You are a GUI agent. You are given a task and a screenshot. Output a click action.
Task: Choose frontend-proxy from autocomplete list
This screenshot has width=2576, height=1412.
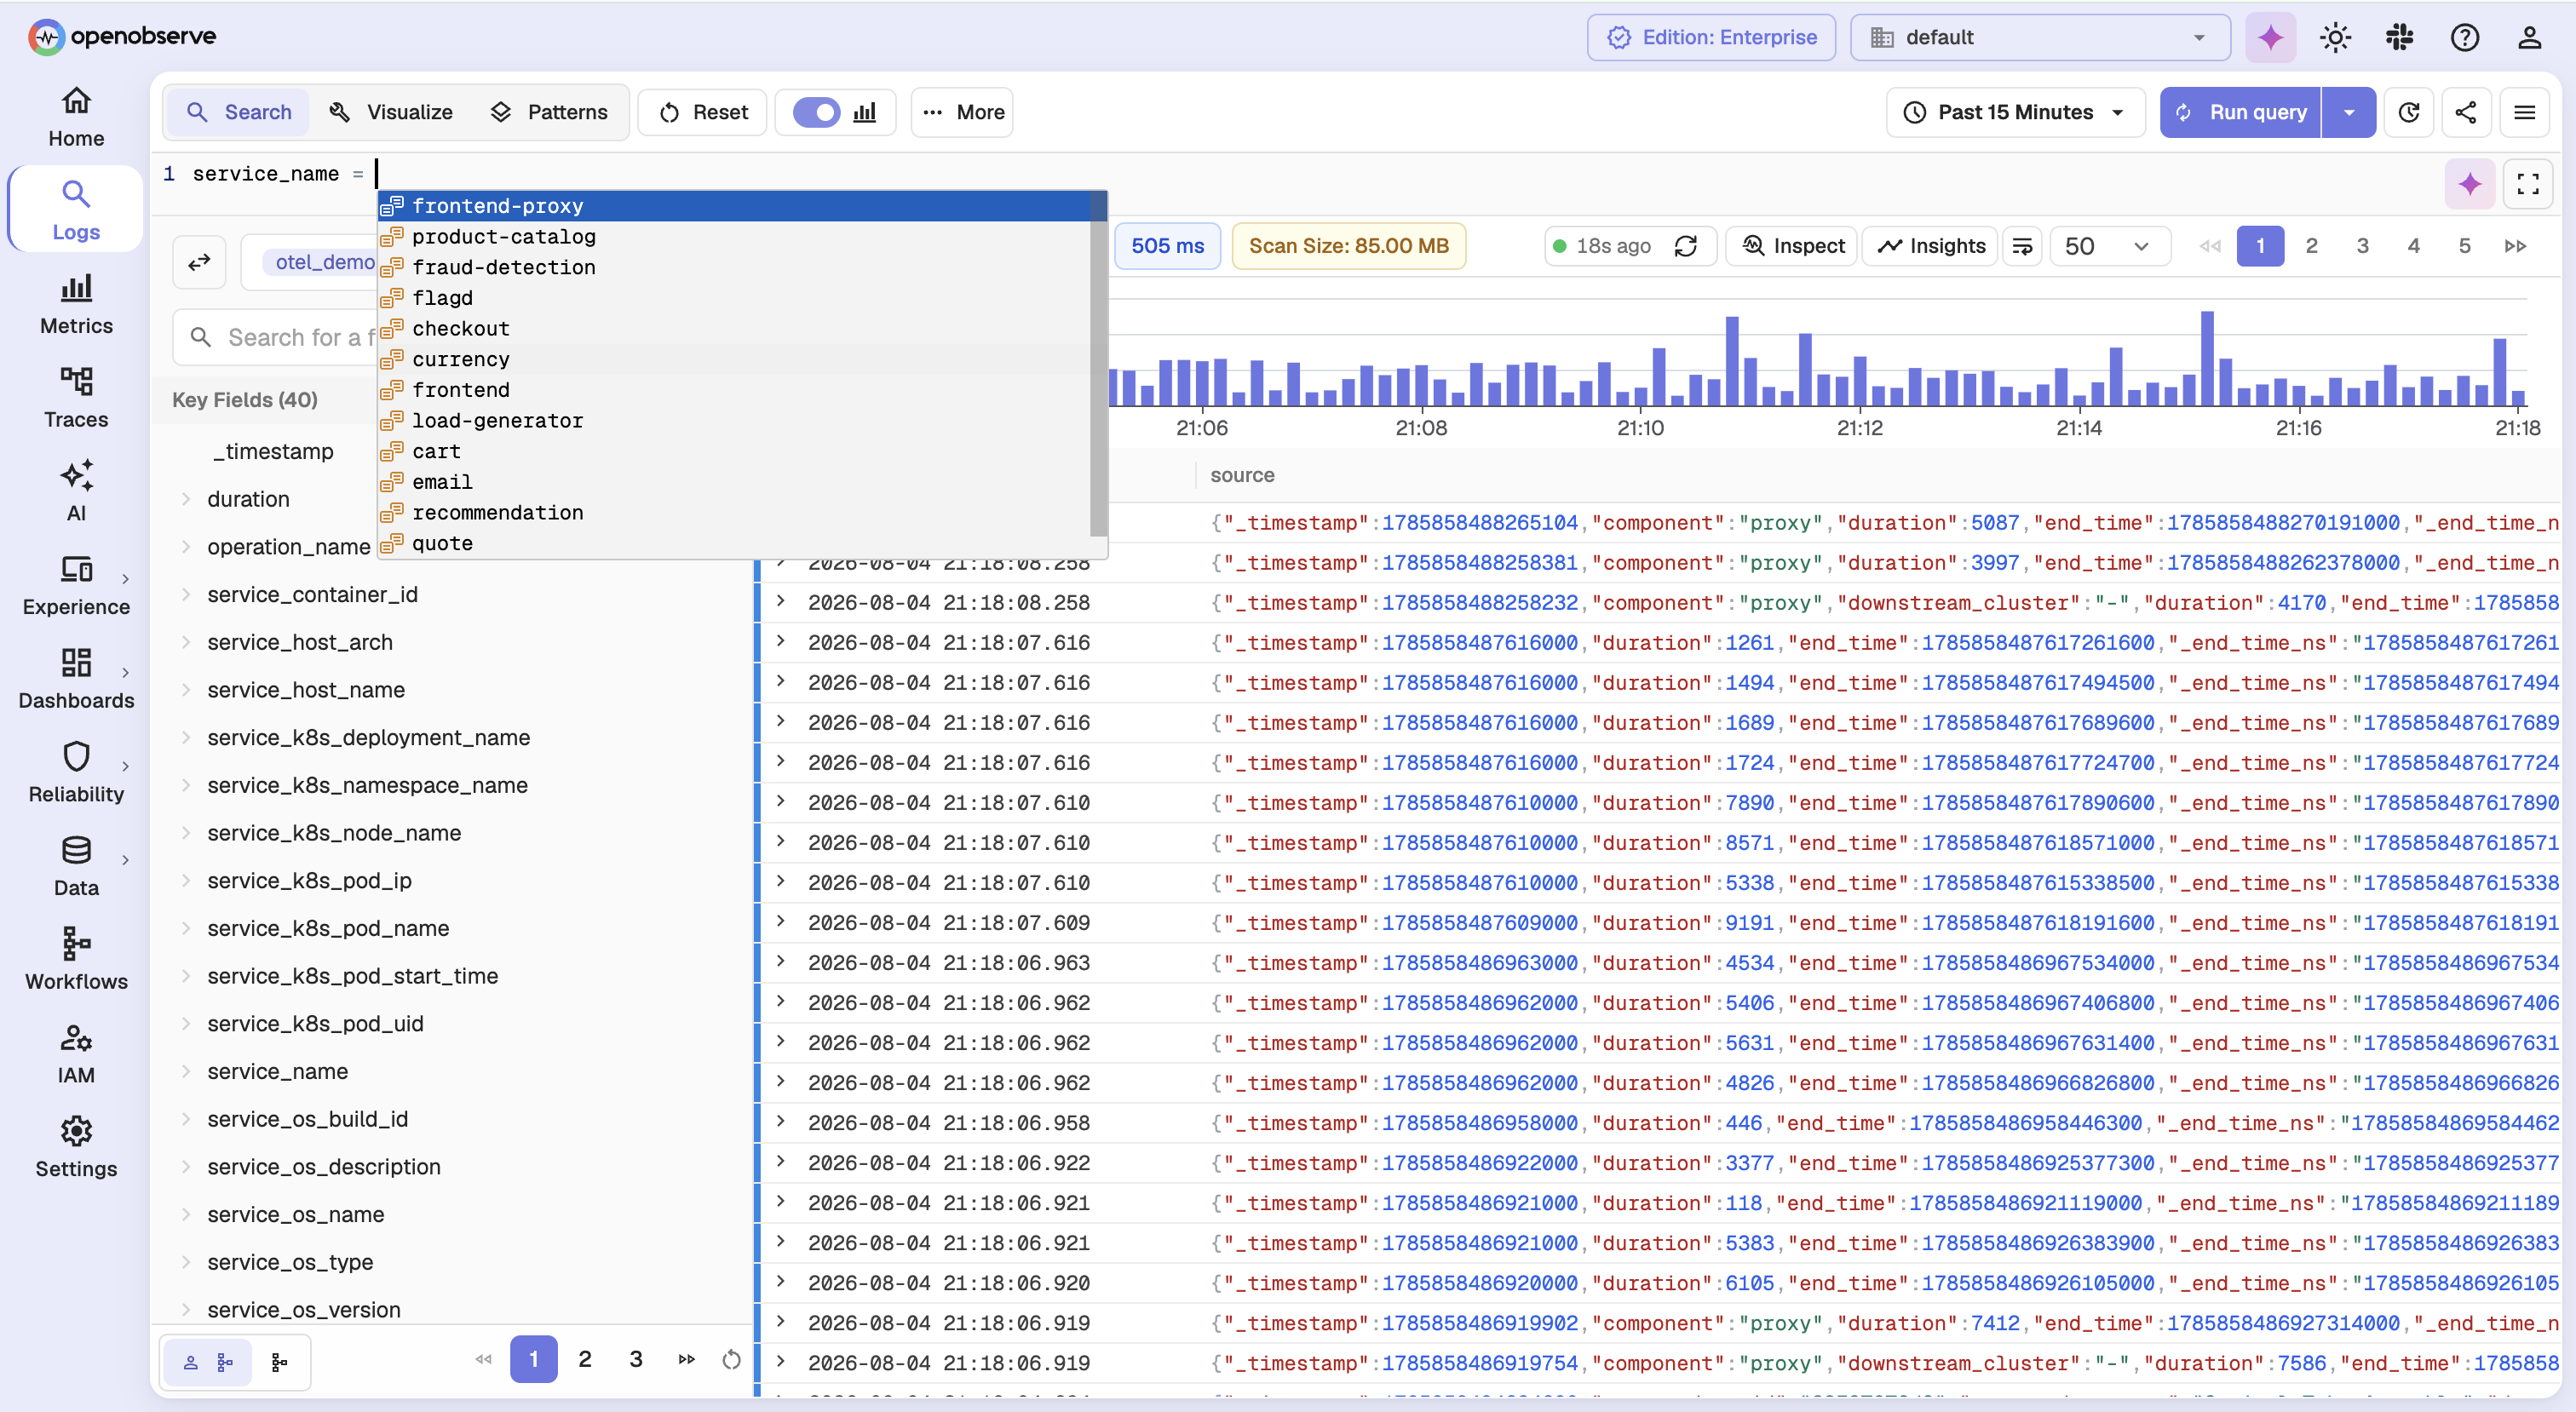tap(735, 206)
